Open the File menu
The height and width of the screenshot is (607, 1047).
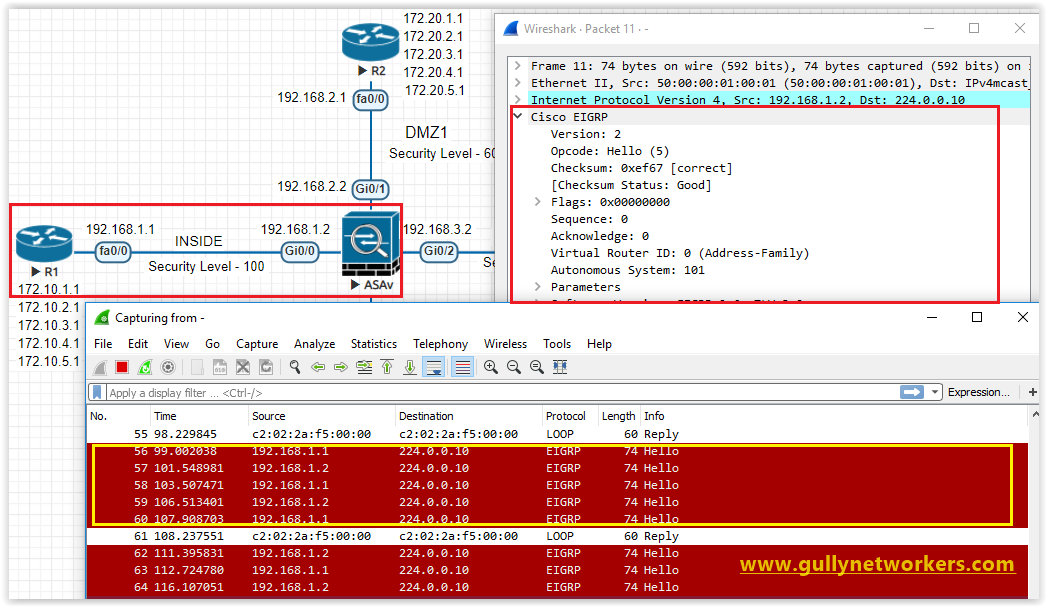(x=103, y=344)
